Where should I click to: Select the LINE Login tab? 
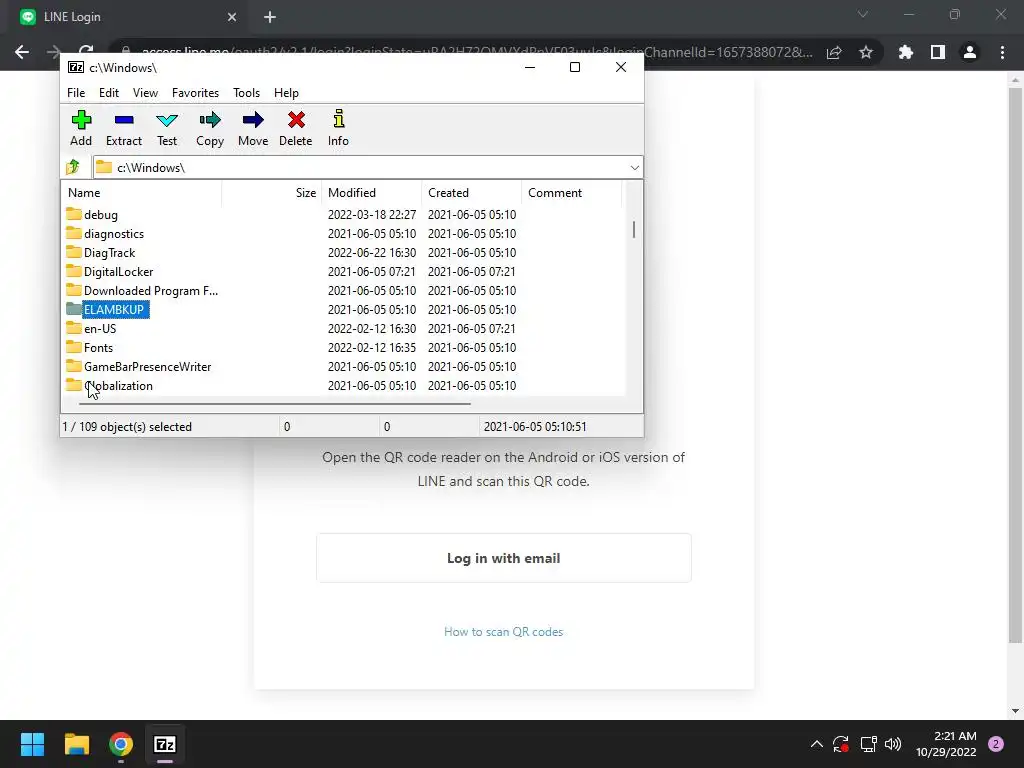point(129,17)
